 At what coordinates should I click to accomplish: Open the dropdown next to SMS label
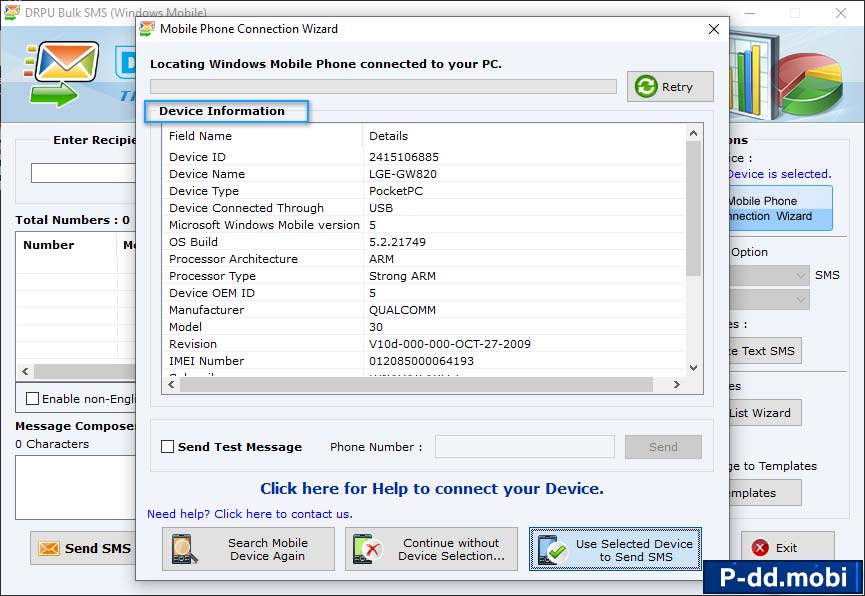pos(769,275)
